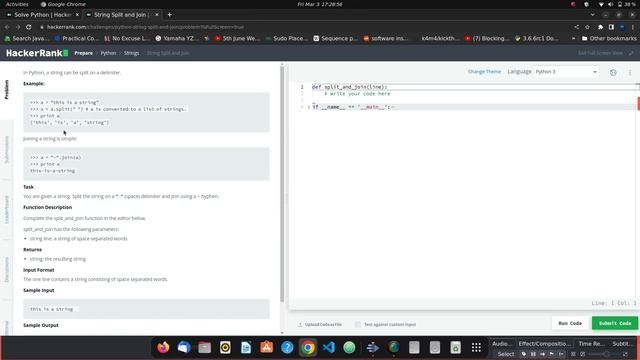640x360 pixels.
Task: Open the Yamaha YZ... bookmark
Action: [176, 38]
